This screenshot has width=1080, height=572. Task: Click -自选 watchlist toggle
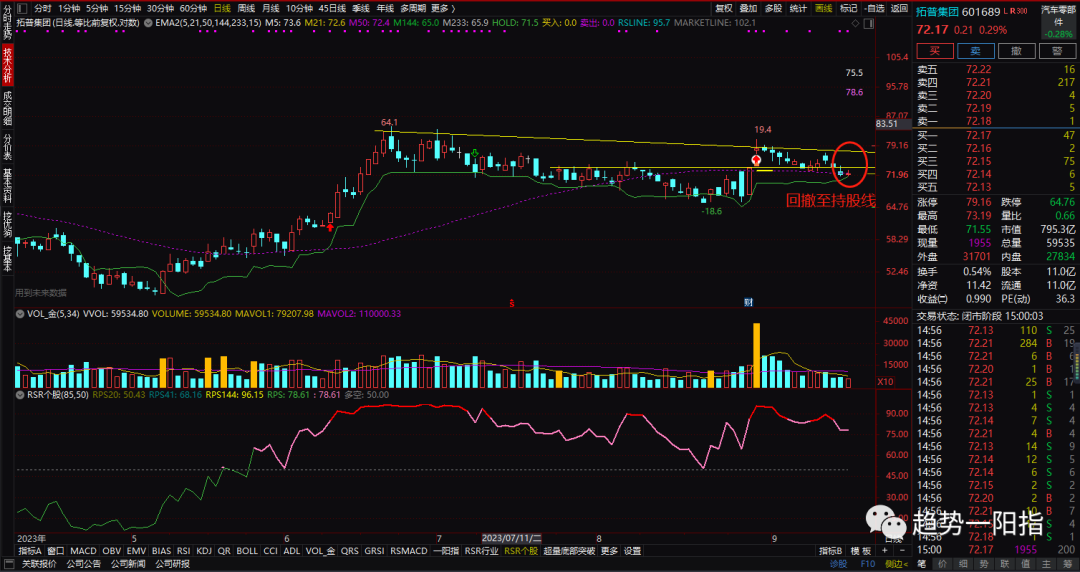coord(874,8)
